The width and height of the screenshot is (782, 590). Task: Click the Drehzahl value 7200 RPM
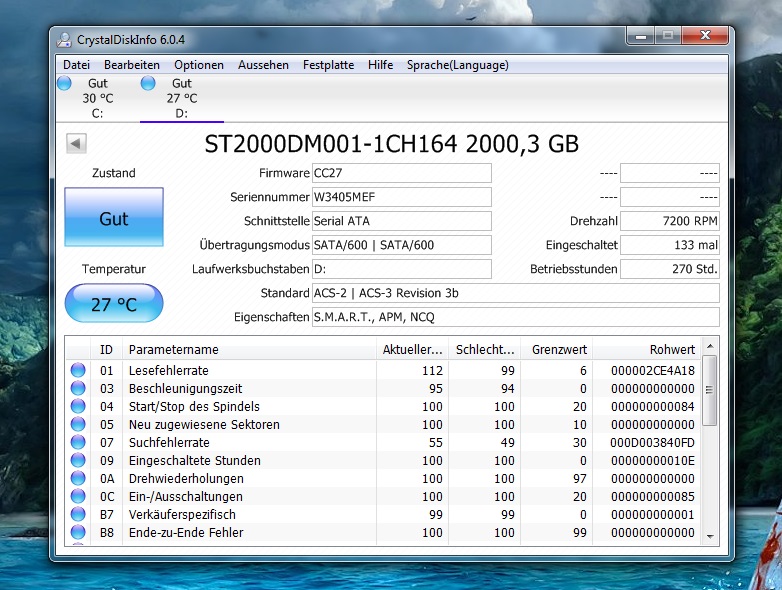(x=670, y=221)
